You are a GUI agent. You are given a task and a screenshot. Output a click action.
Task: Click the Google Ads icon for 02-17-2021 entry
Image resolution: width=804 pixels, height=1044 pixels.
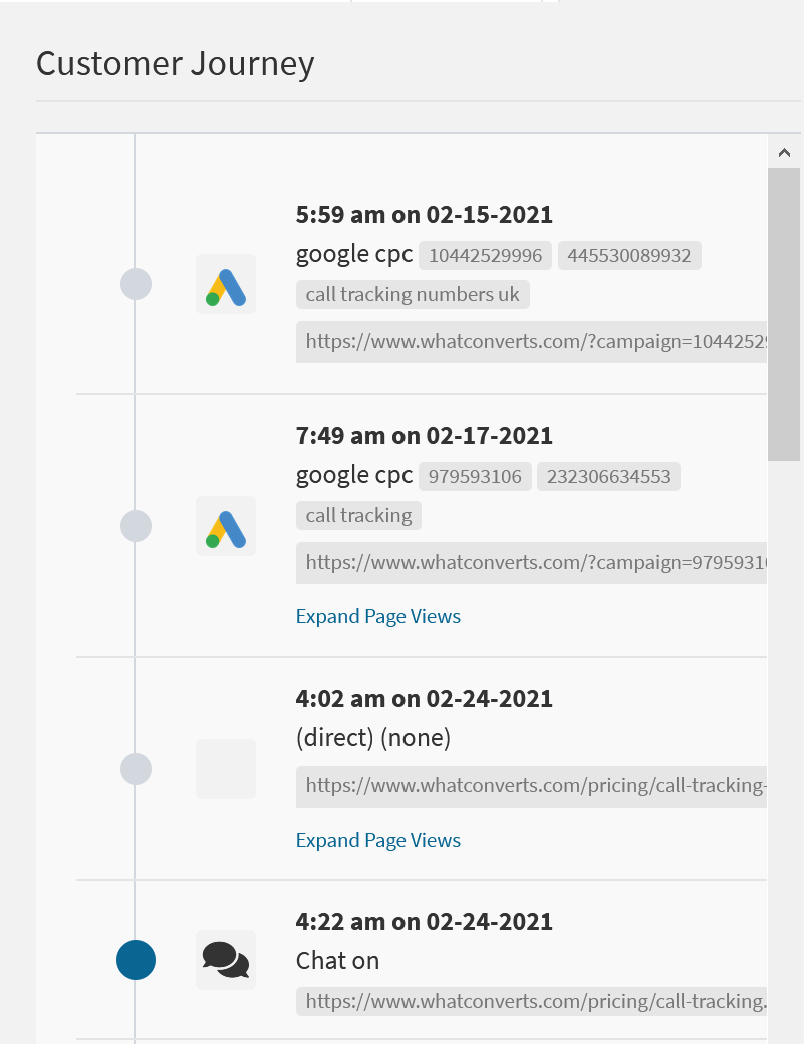pyautogui.click(x=226, y=526)
